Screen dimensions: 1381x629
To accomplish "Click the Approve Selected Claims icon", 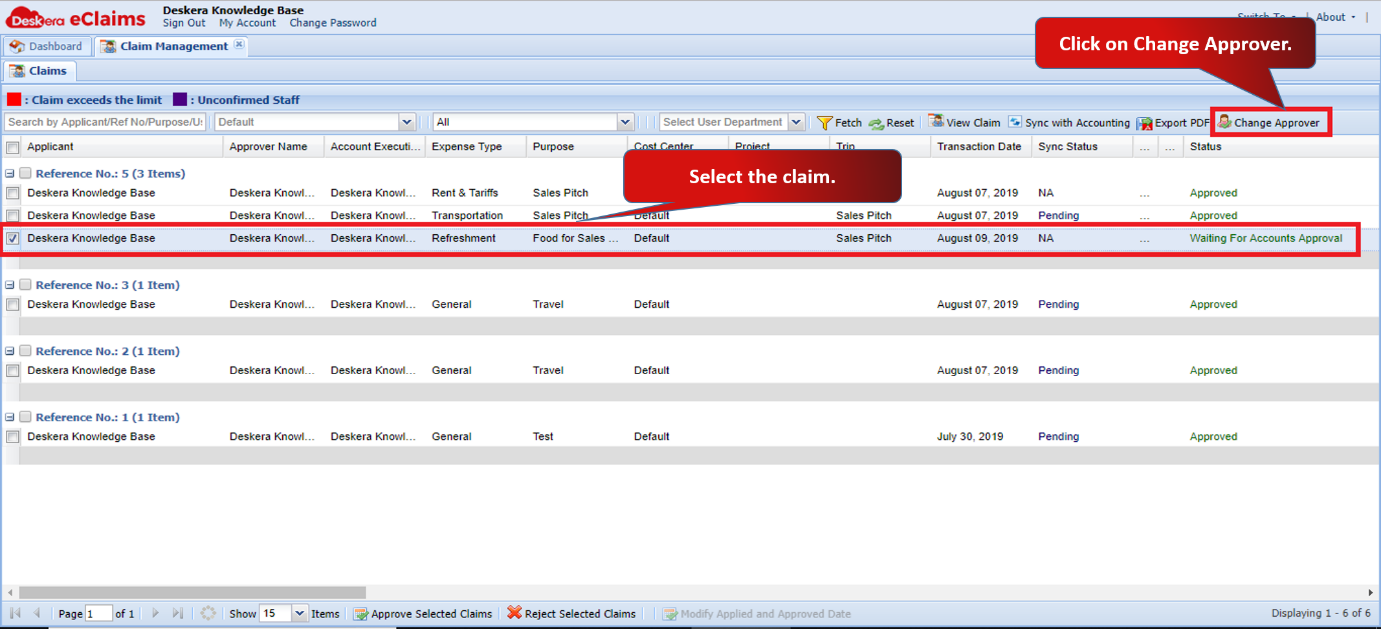I will 361,614.
